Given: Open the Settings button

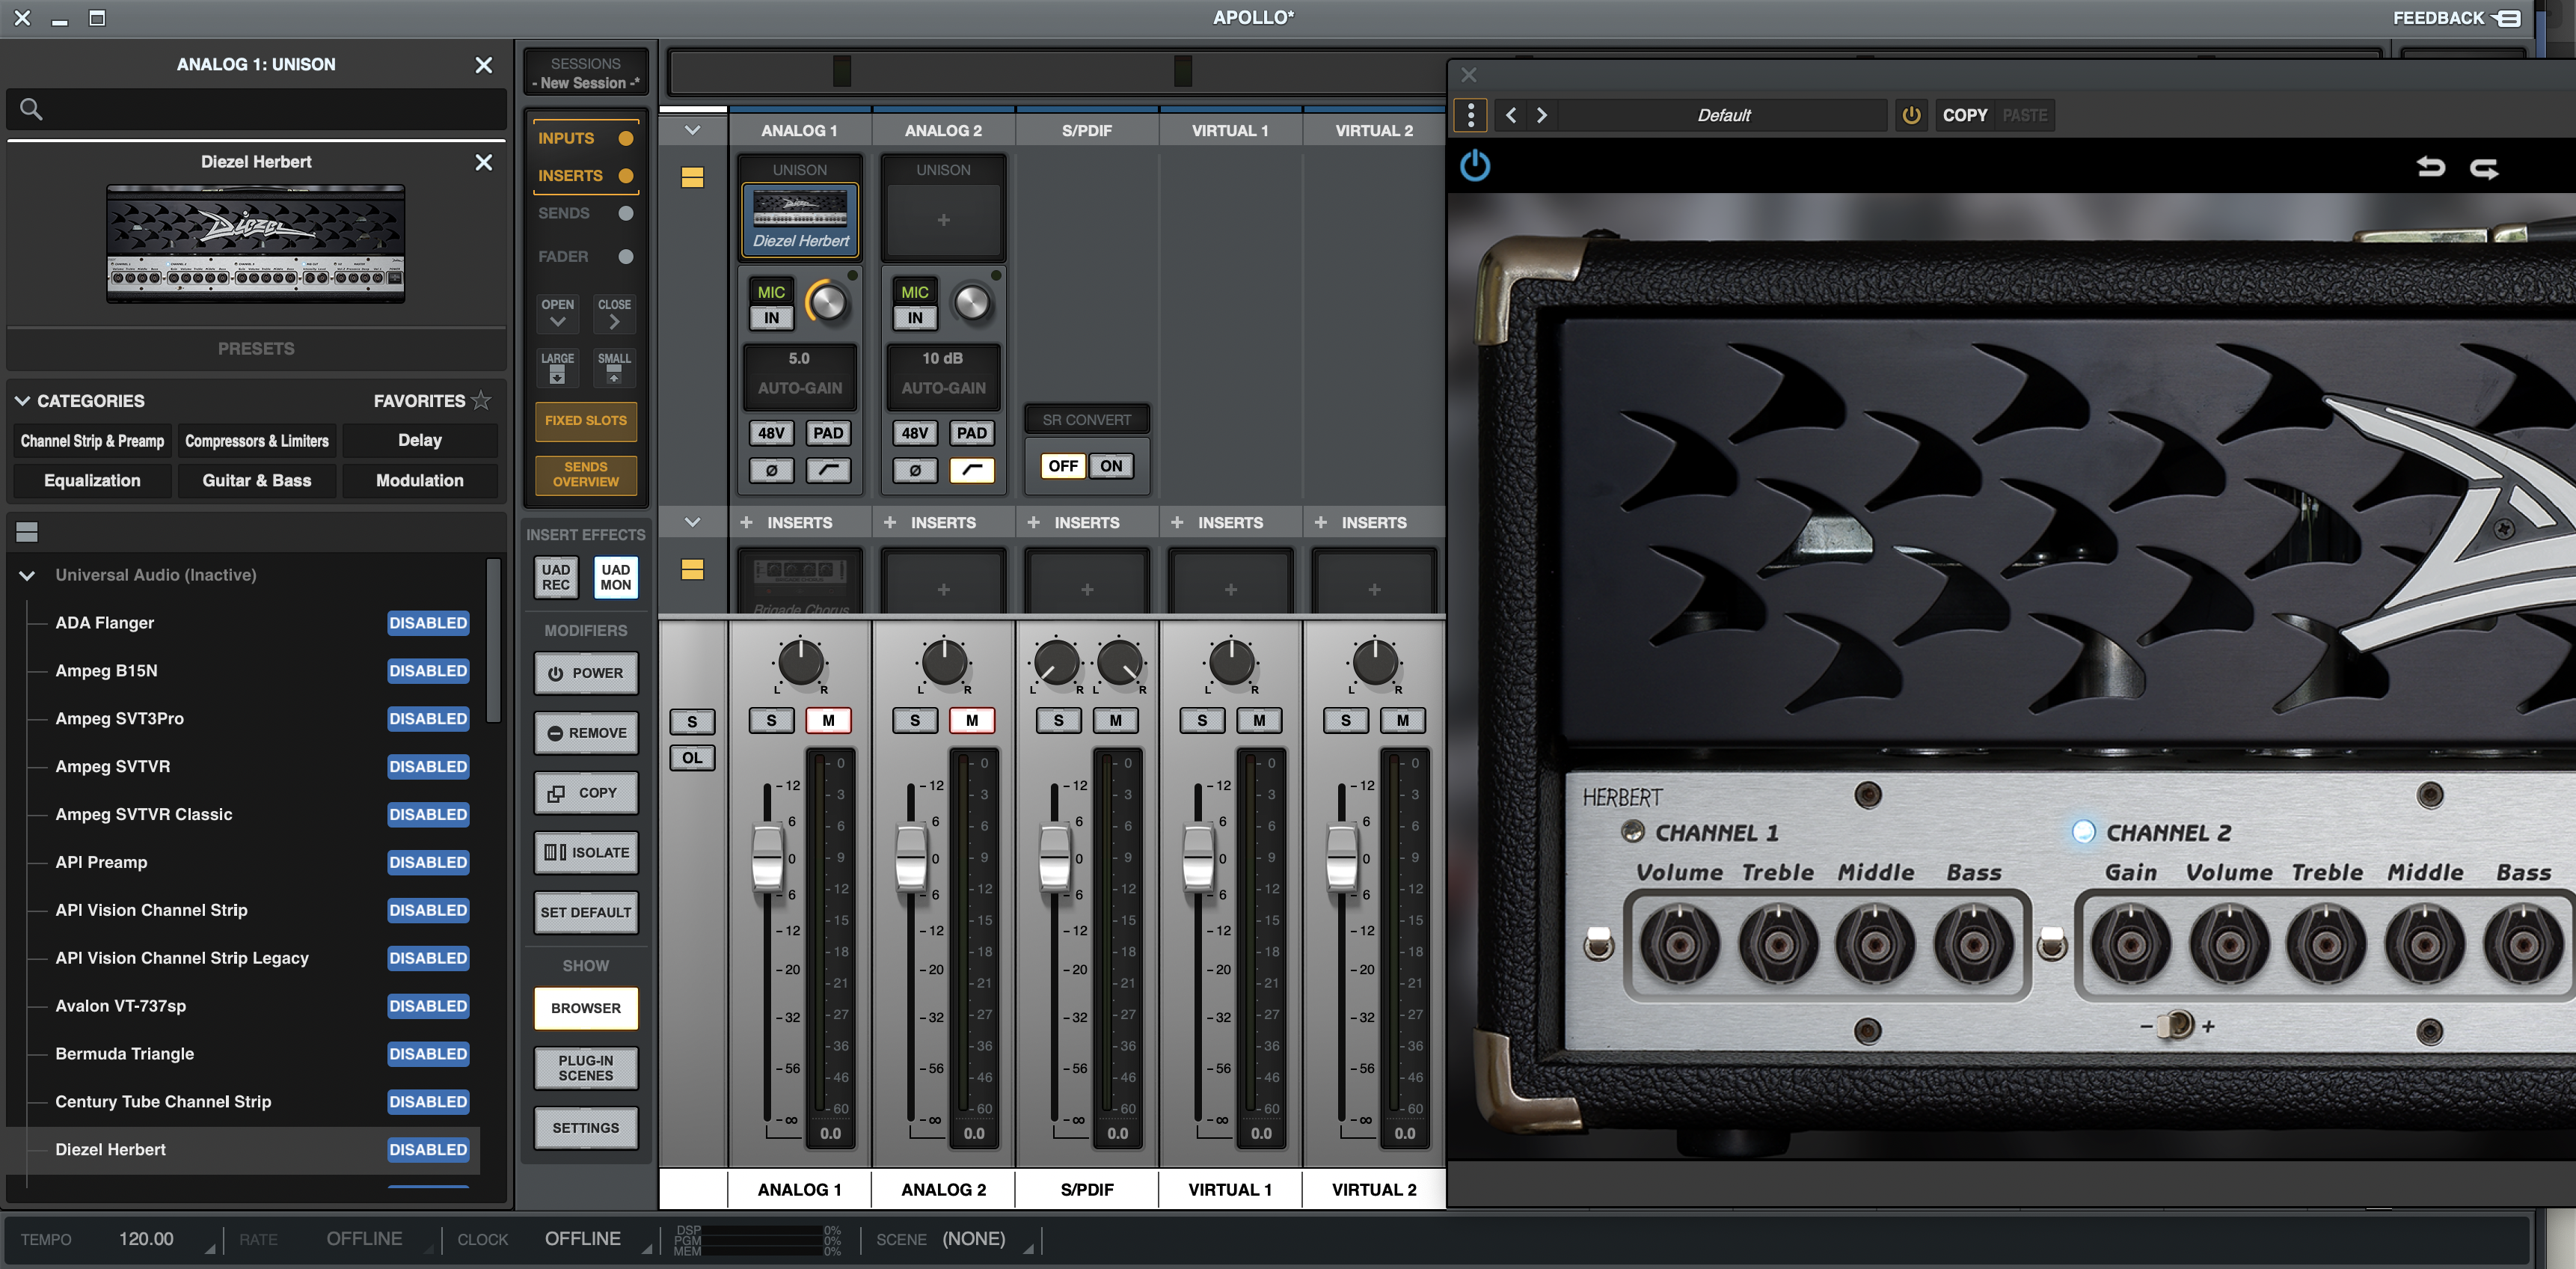Looking at the screenshot, I should click(x=585, y=1127).
